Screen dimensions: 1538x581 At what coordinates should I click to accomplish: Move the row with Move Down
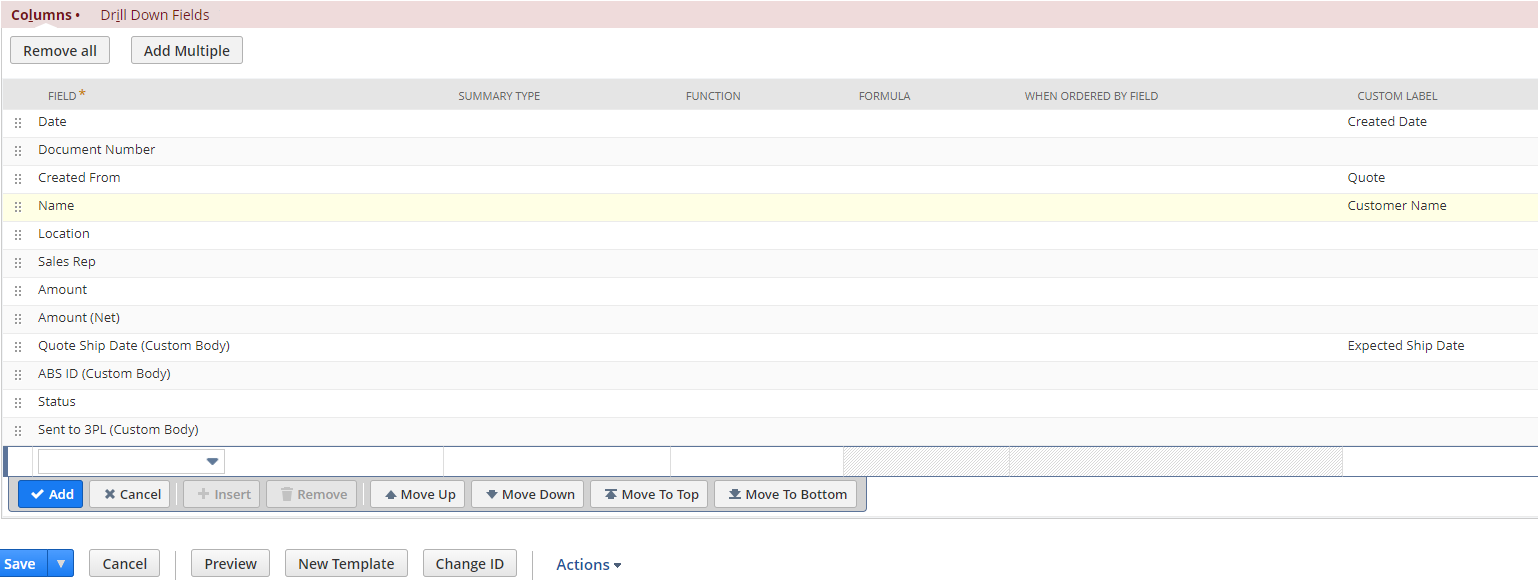[528, 494]
